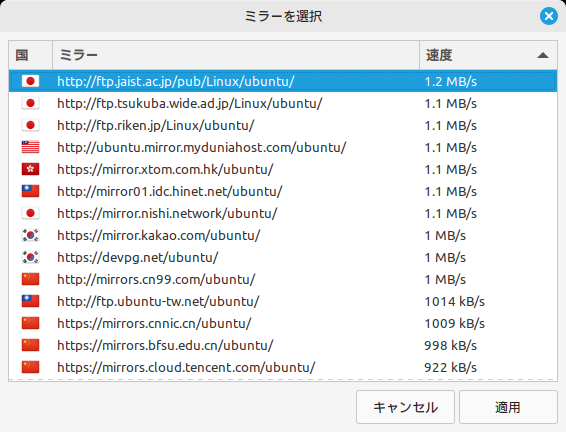
Task: Click the Japan flag beside mirror.nishi.network
Action: [30, 213]
